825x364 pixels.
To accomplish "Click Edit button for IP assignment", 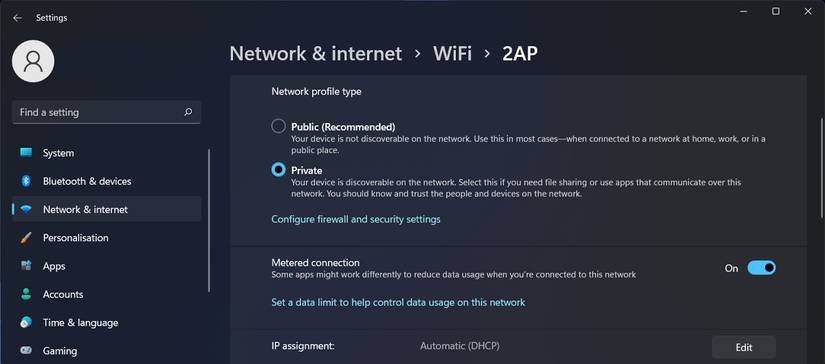I will (743, 347).
